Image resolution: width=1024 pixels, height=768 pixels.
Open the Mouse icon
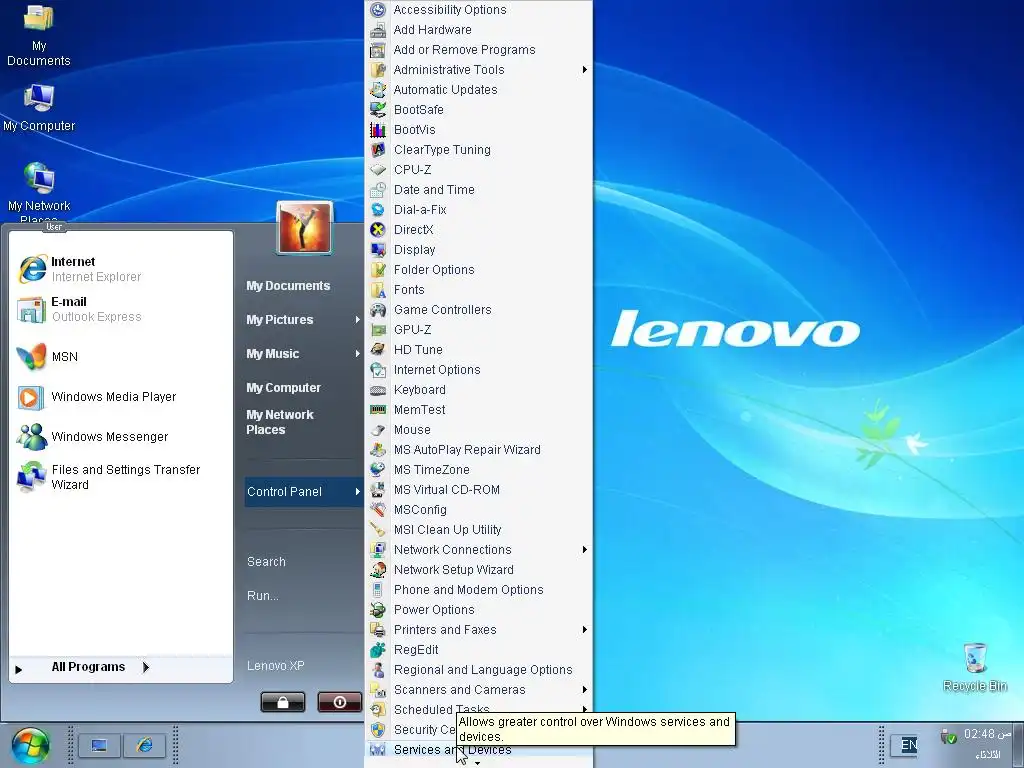(377, 430)
